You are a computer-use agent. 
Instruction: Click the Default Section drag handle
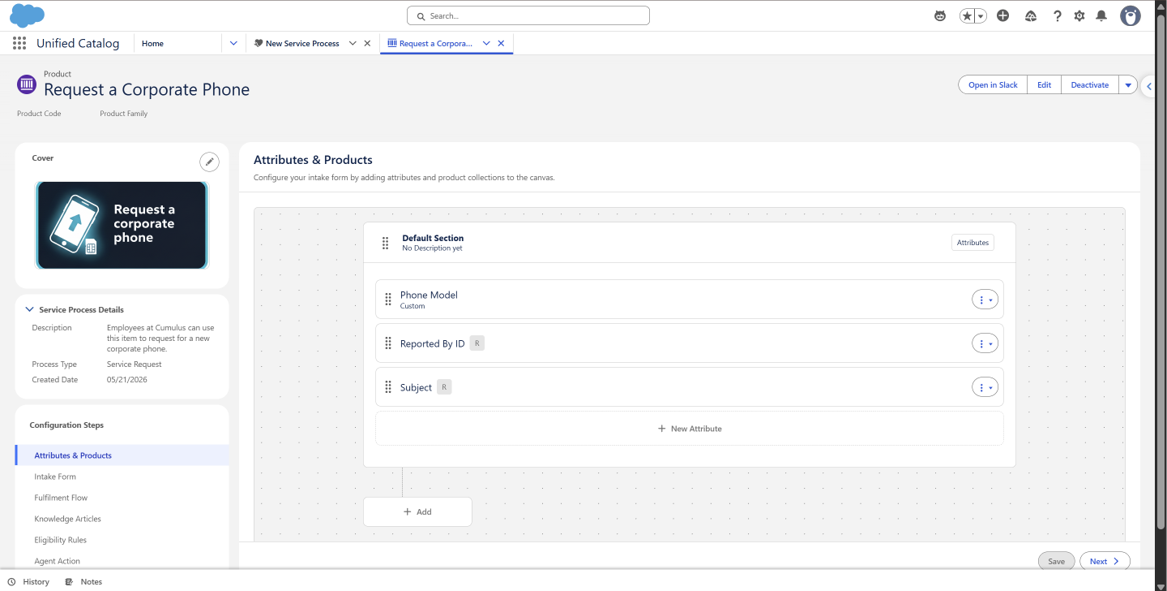pos(386,243)
